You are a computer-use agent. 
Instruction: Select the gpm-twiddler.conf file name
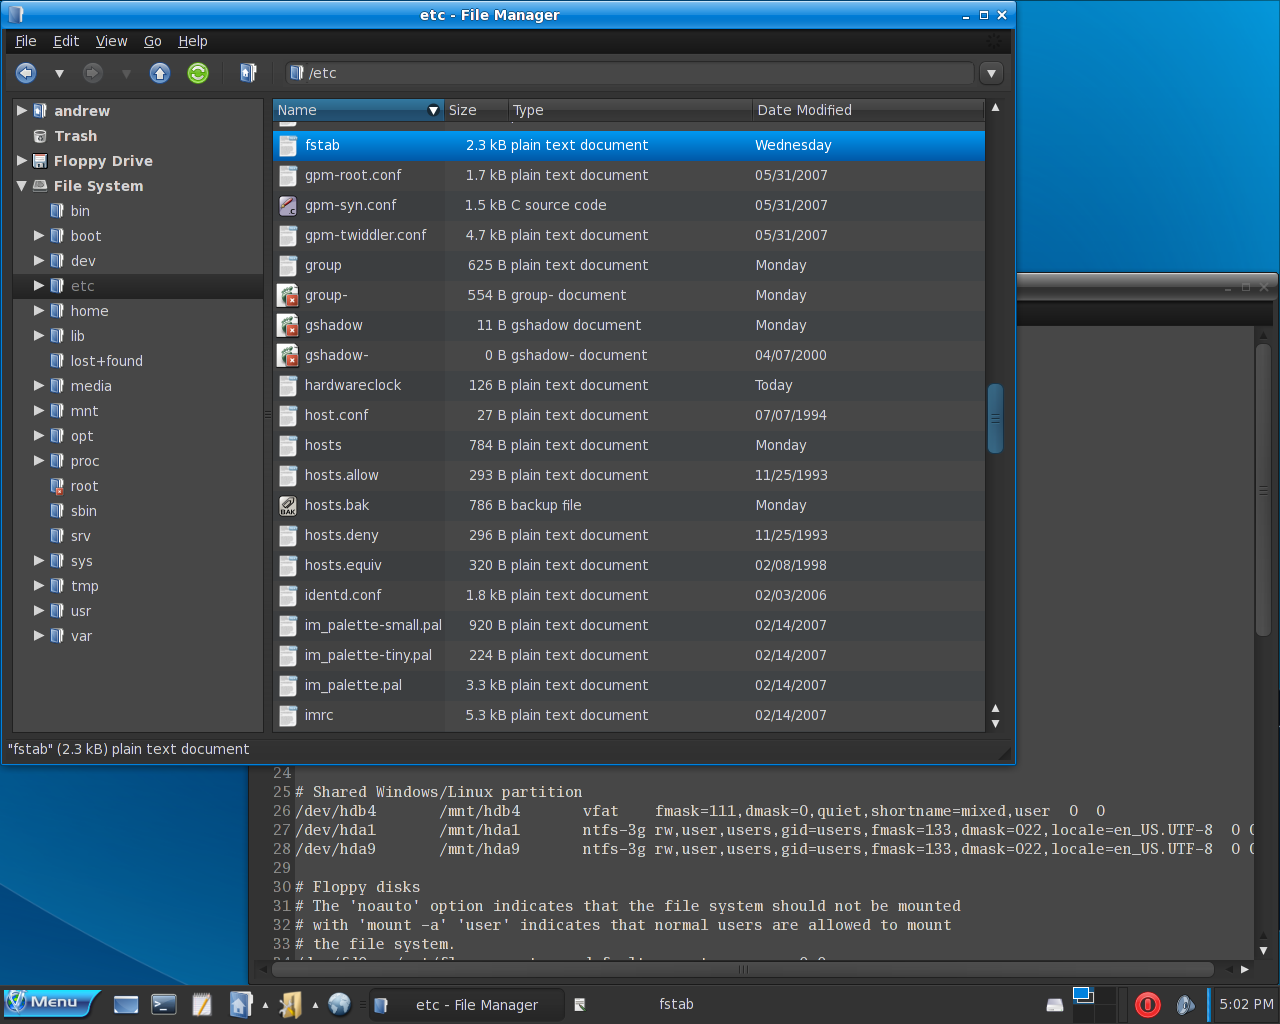[365, 235]
